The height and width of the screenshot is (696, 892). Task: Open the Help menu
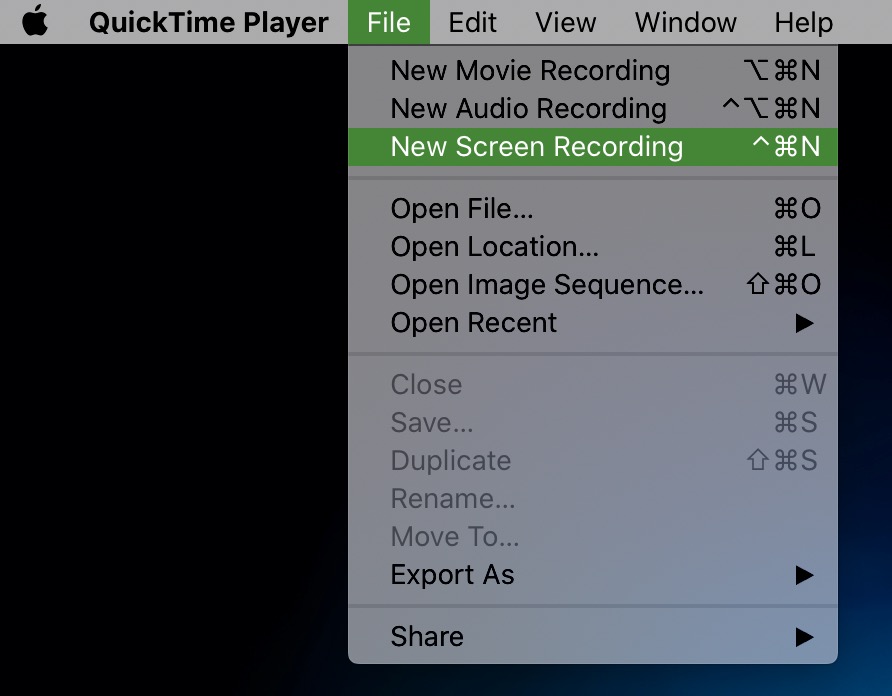pos(803,23)
